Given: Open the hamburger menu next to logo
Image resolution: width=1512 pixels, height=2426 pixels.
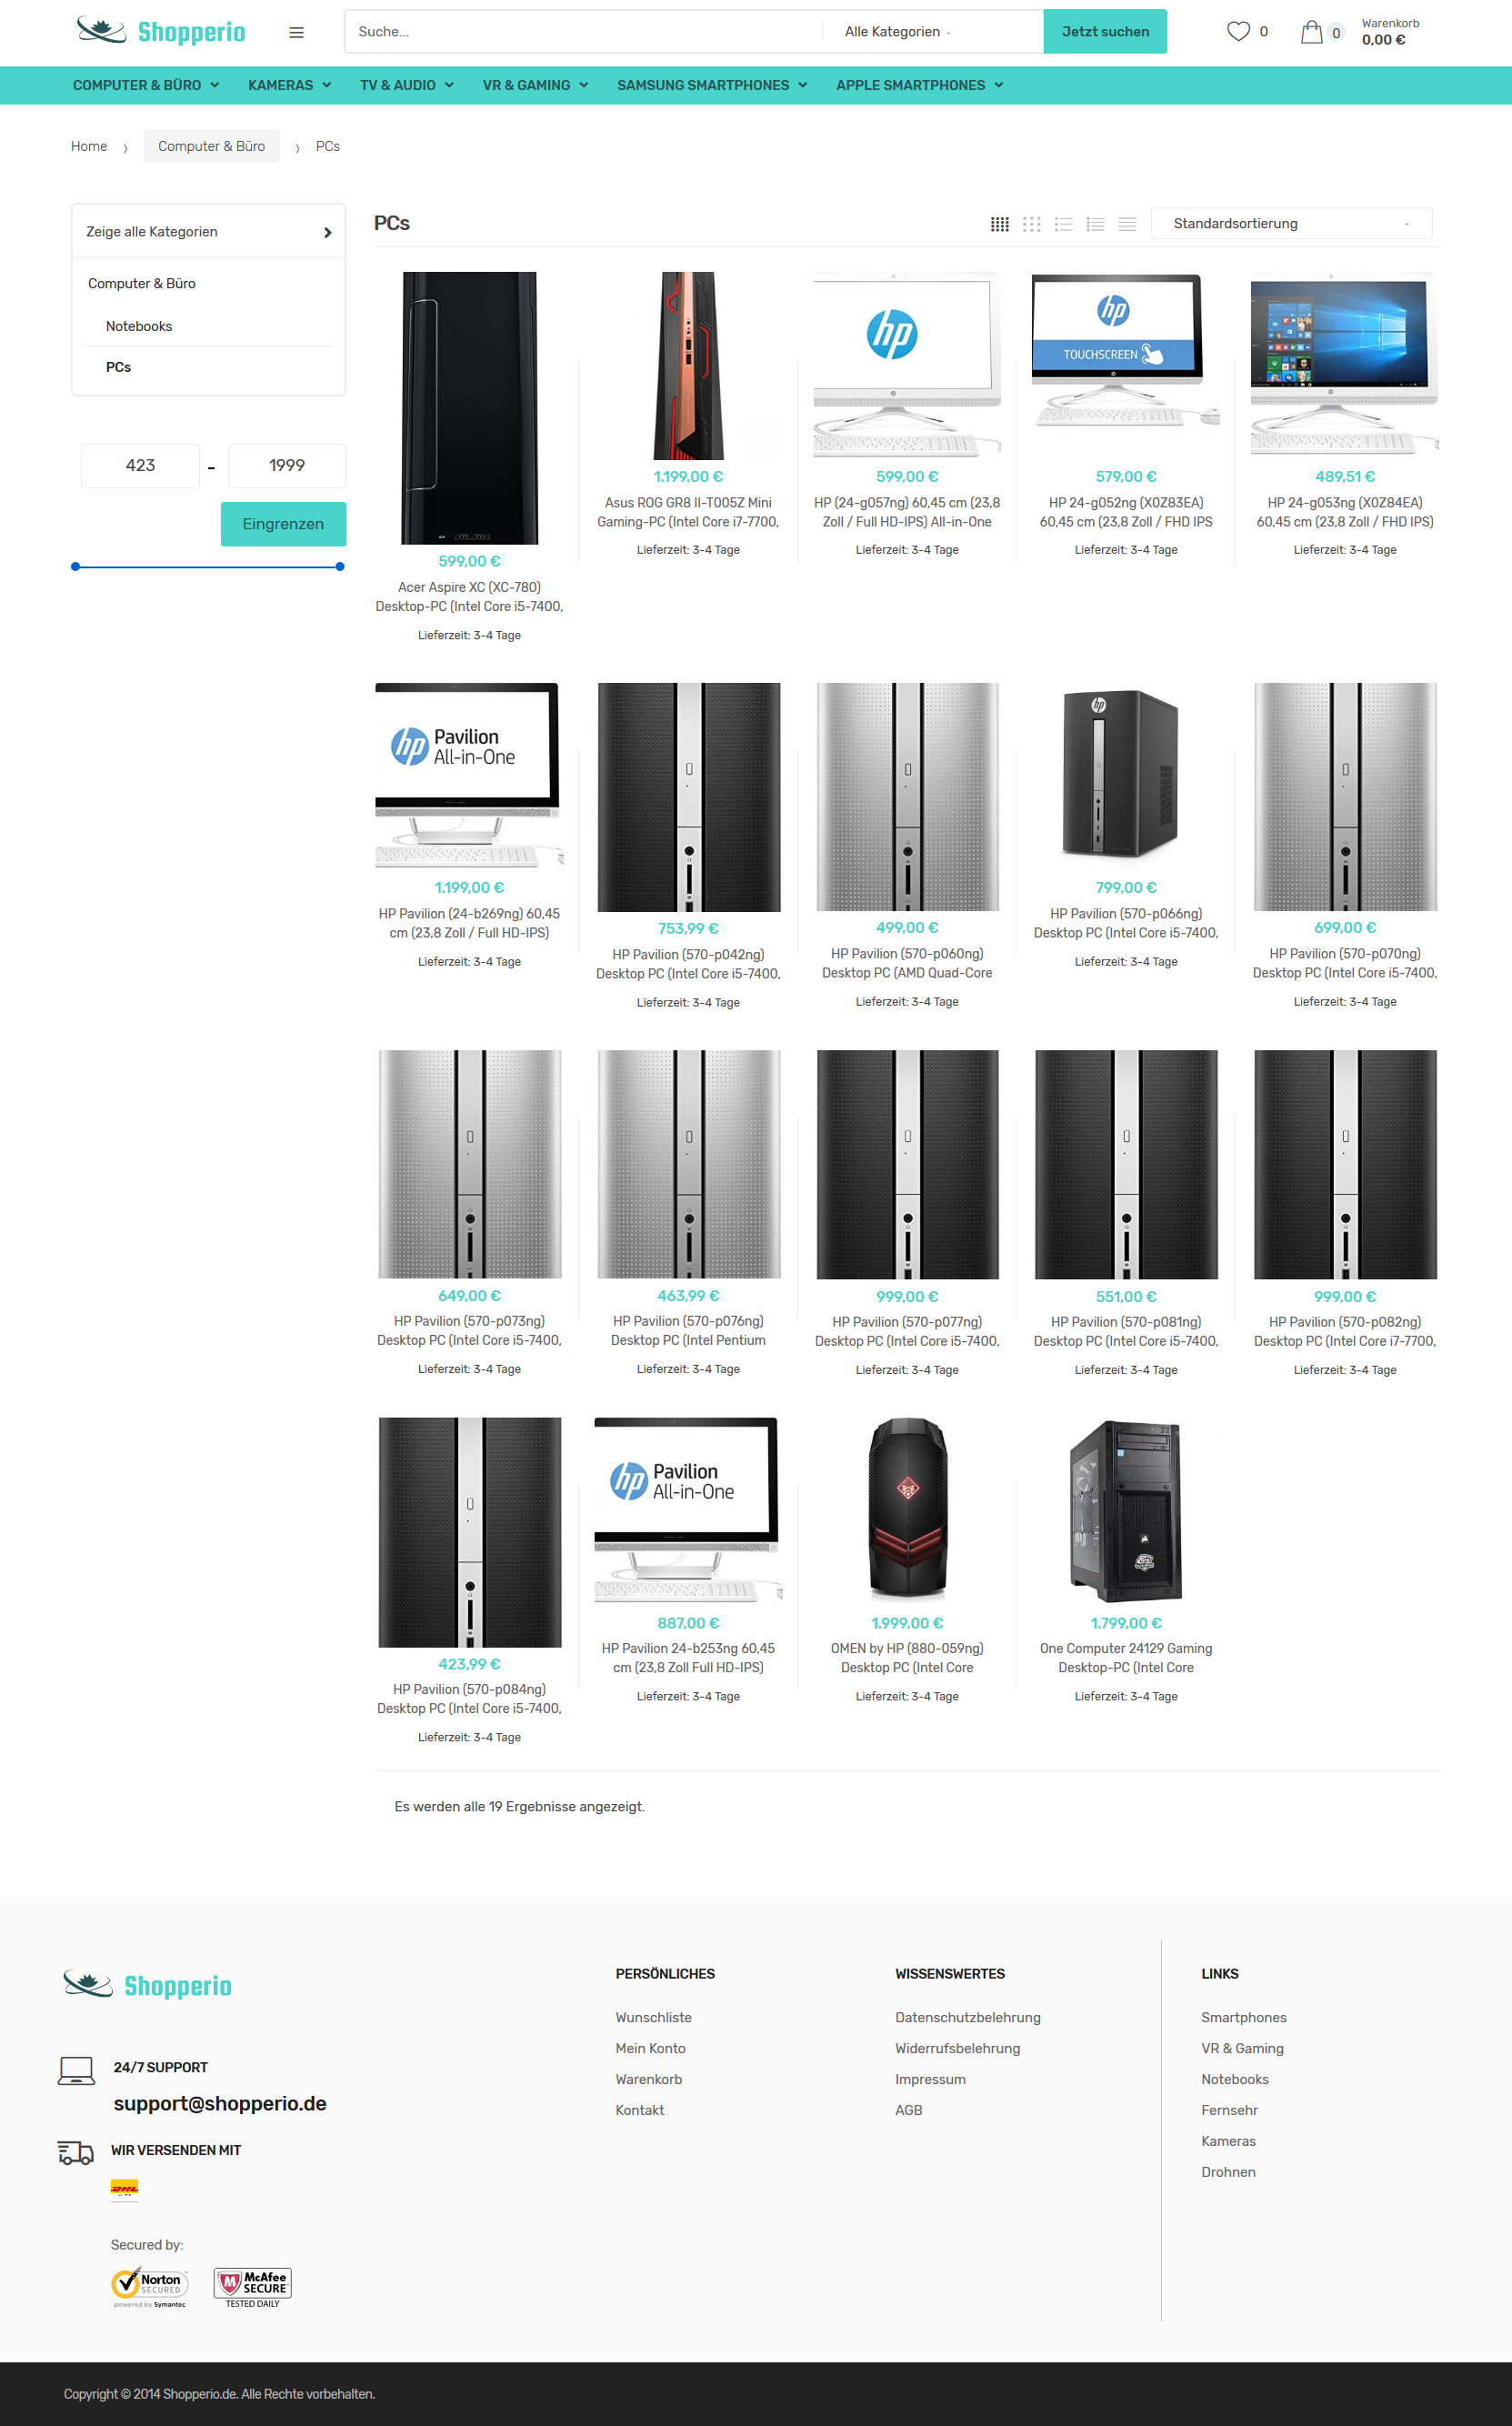Looking at the screenshot, I should click(x=296, y=32).
